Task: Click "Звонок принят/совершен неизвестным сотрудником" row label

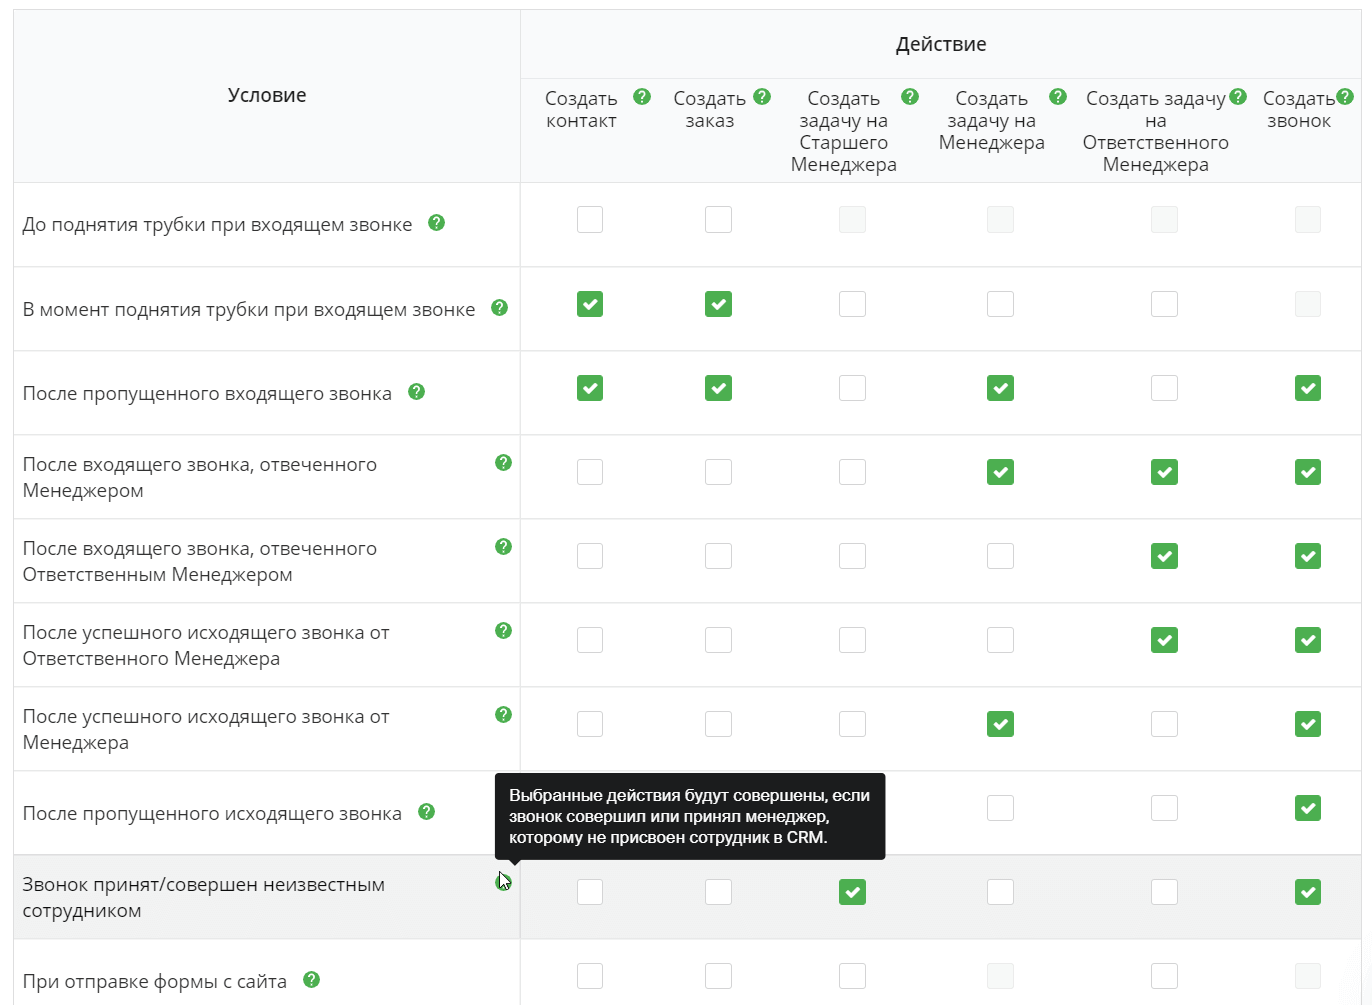Action: [203, 898]
